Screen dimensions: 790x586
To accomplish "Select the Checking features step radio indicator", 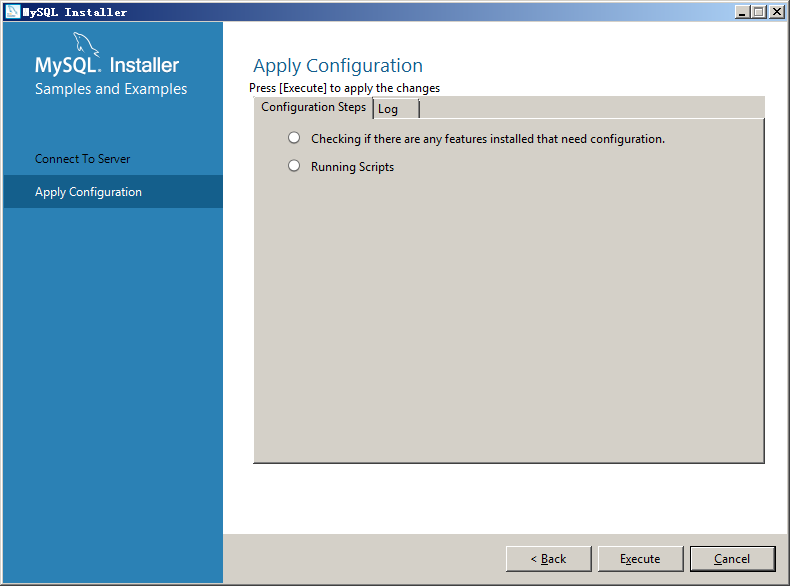I will [294, 138].
